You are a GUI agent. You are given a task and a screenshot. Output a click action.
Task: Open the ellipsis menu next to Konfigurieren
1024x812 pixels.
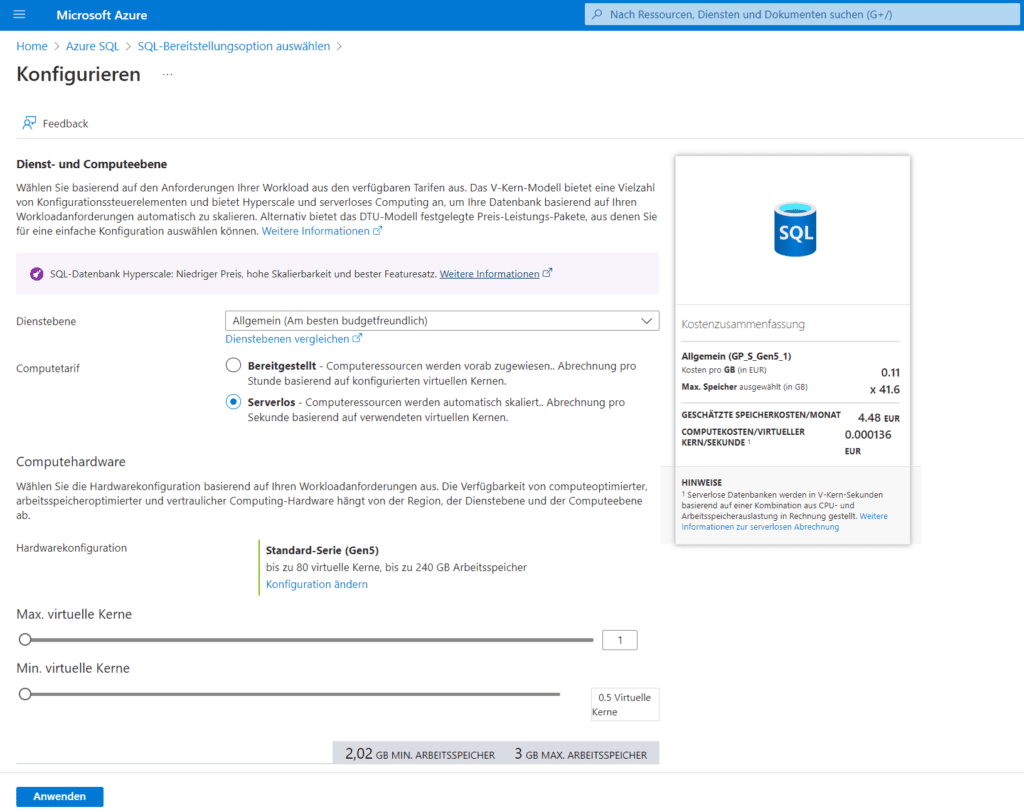pyautogui.click(x=168, y=74)
